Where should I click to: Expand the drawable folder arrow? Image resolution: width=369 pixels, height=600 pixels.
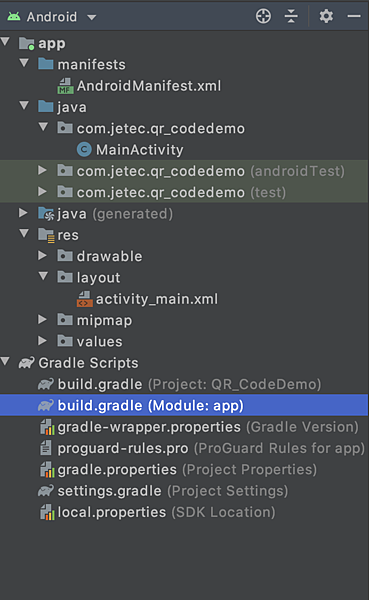(42, 256)
